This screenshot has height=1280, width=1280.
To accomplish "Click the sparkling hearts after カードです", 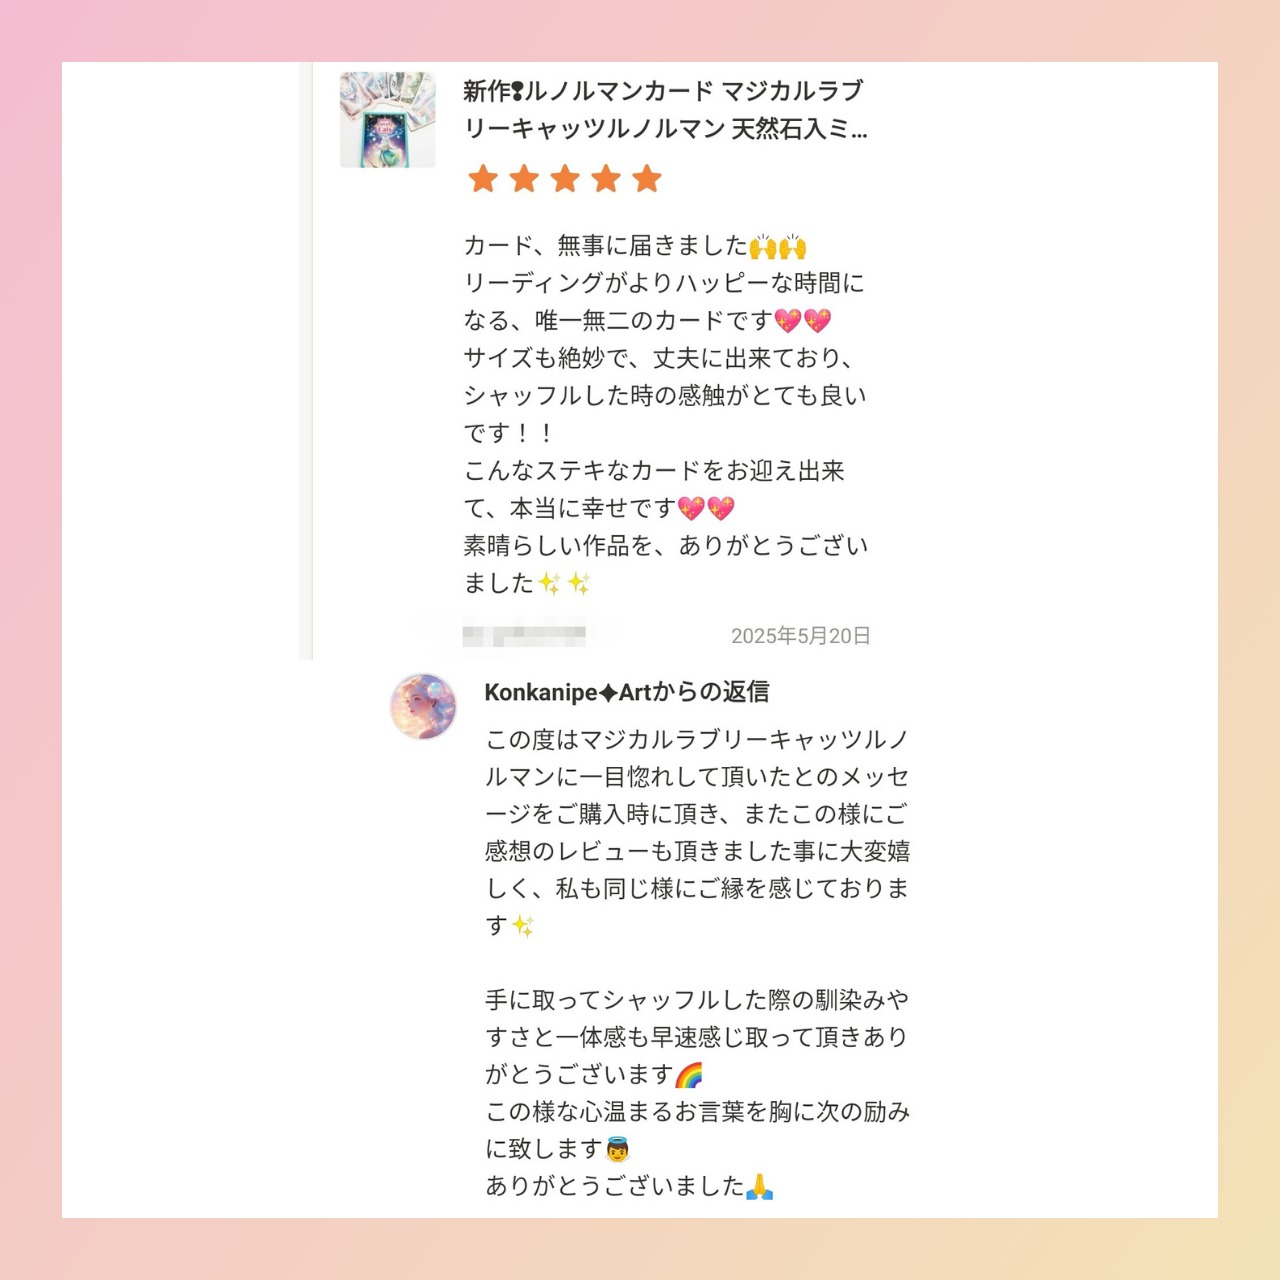I will point(803,321).
